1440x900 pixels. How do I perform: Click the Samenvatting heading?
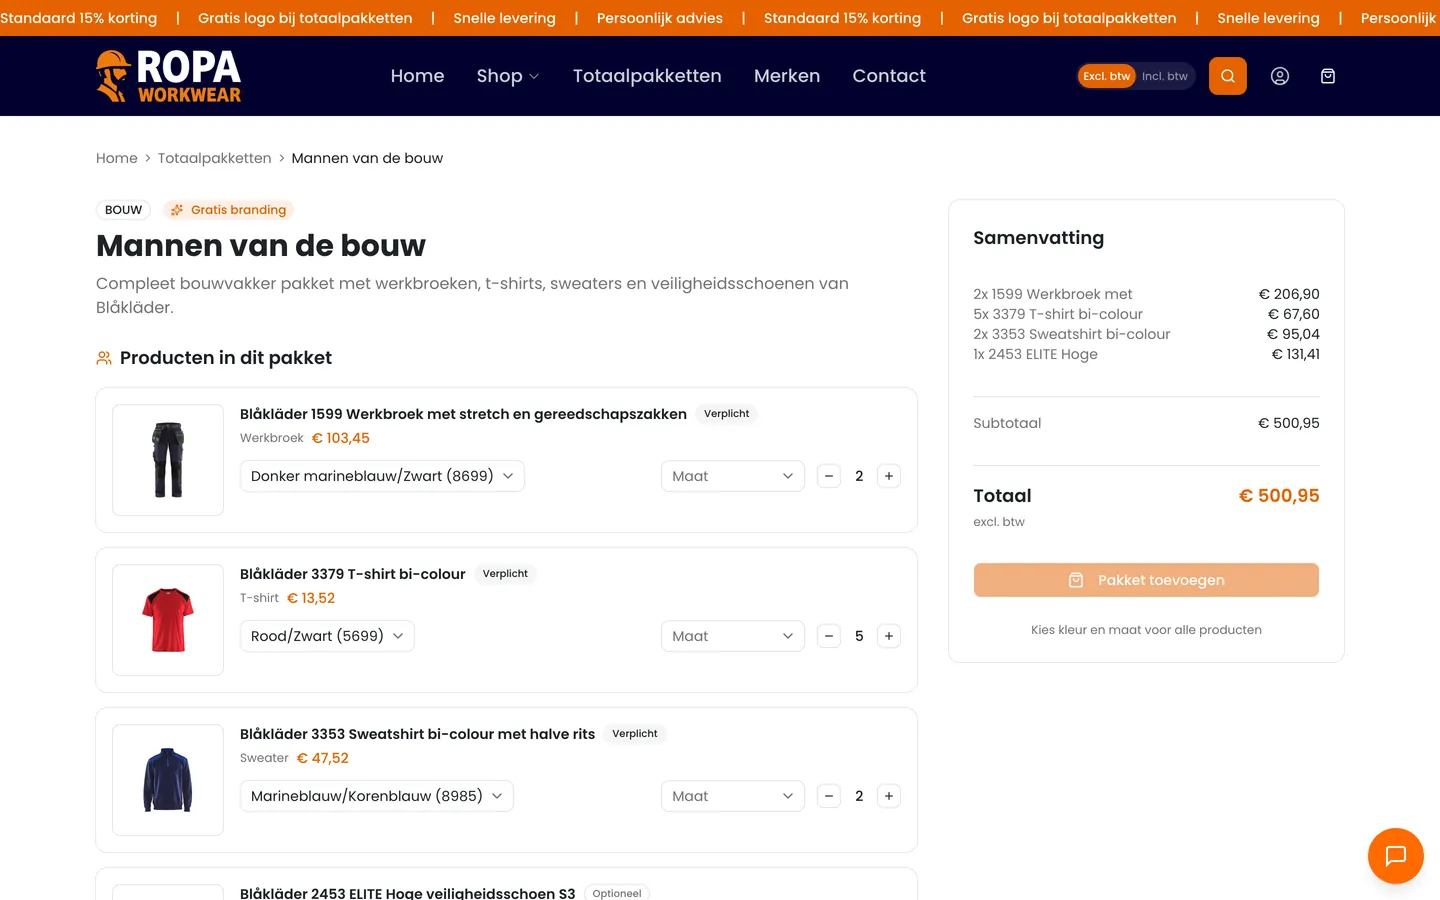click(x=1039, y=238)
